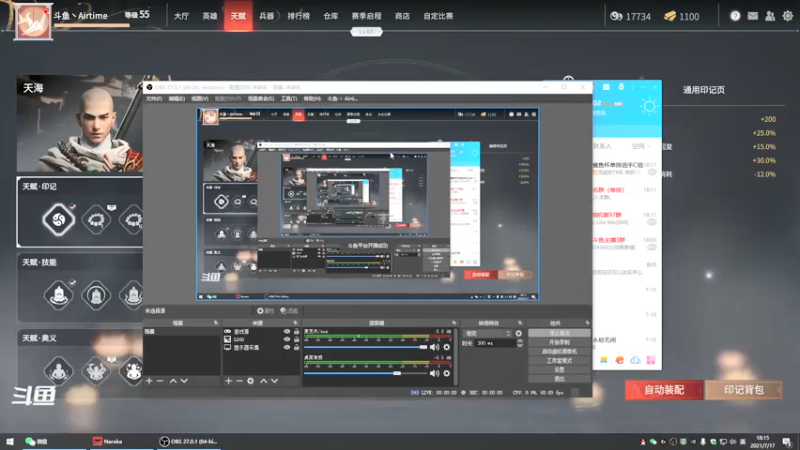The height and width of the screenshot is (450, 800).
Task: Click the game help question mark icon
Action: pos(735,16)
